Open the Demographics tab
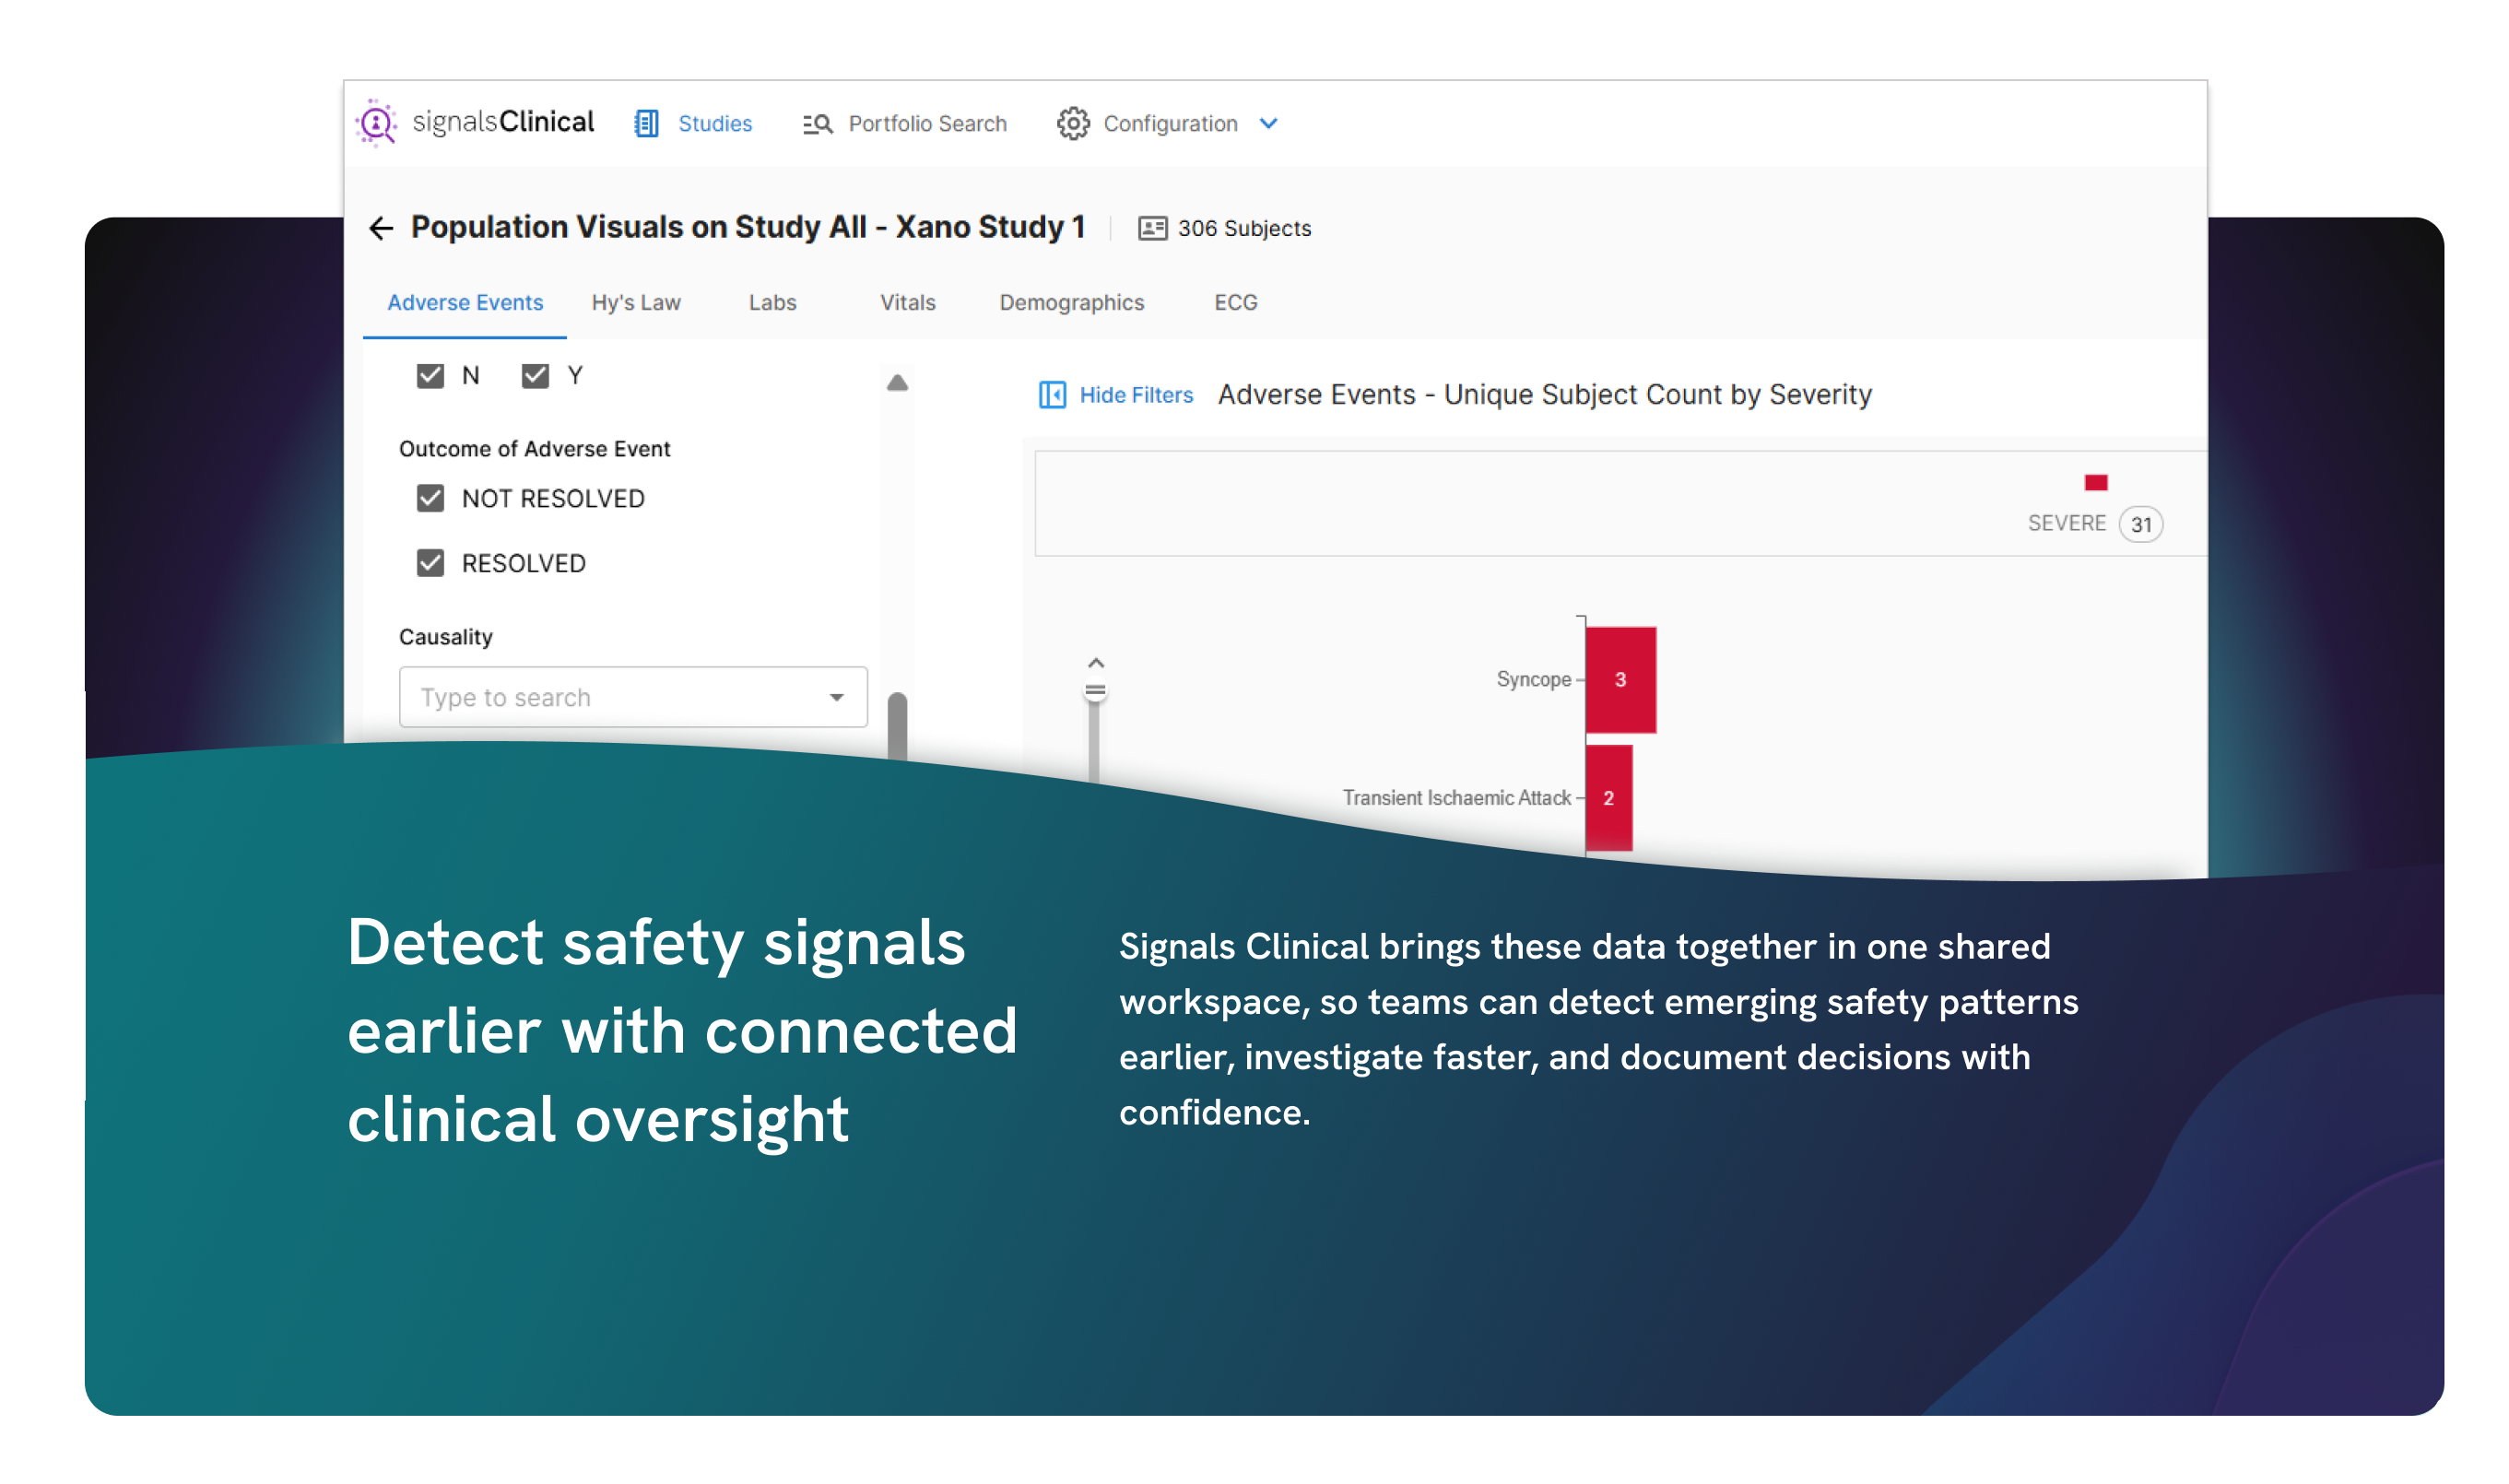 point(1070,302)
